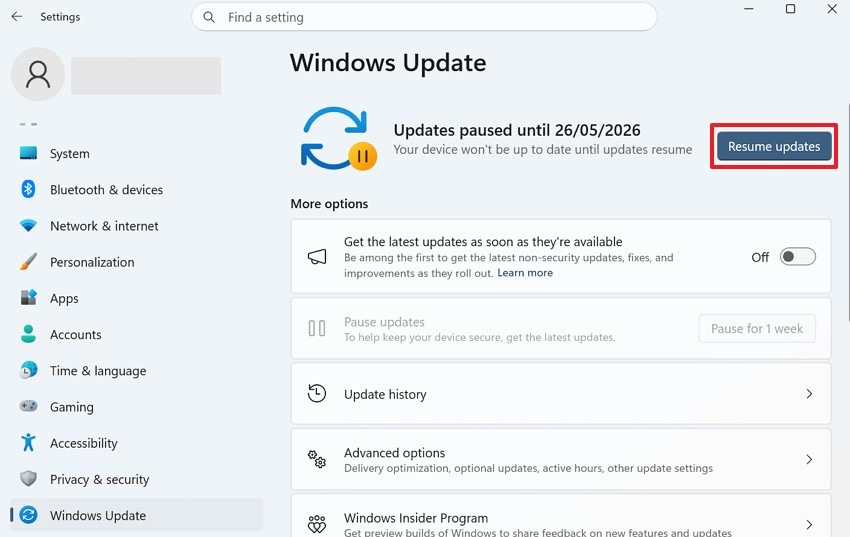Click the Update history clock icon
Screen dimensions: 850x537
pyautogui.click(x=317, y=393)
